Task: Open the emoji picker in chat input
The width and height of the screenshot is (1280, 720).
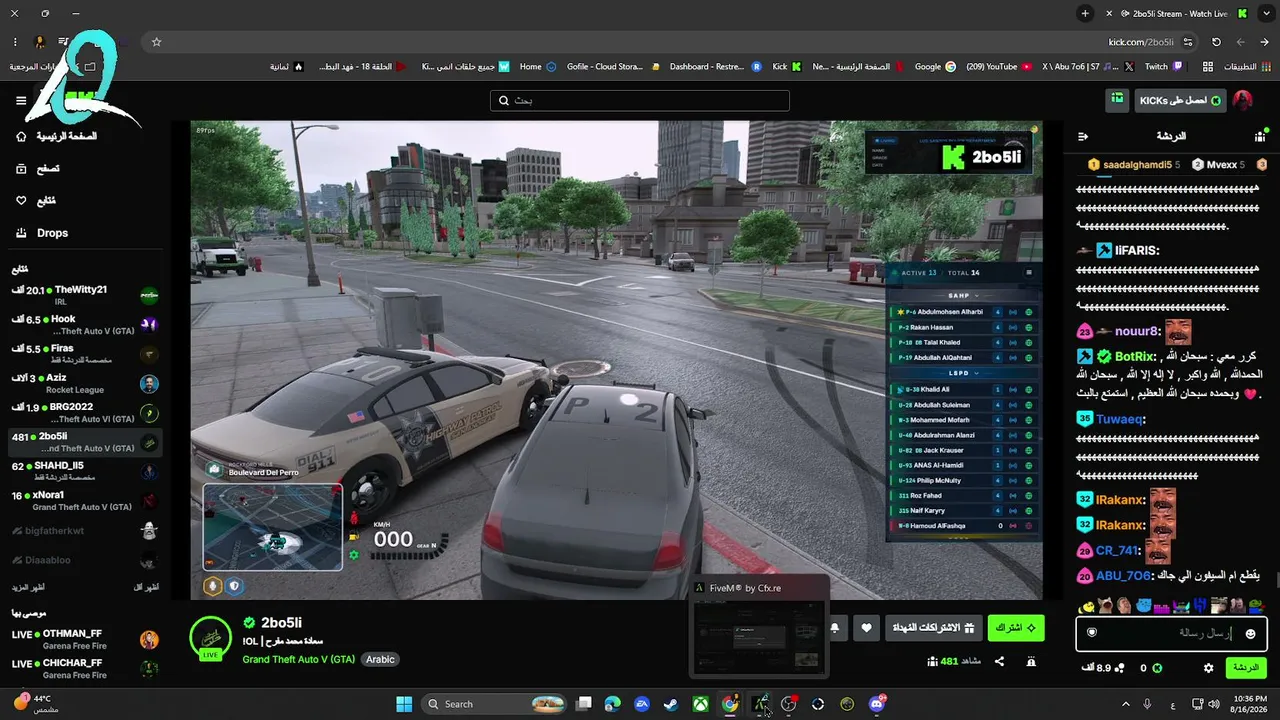Action: [x=1251, y=633]
